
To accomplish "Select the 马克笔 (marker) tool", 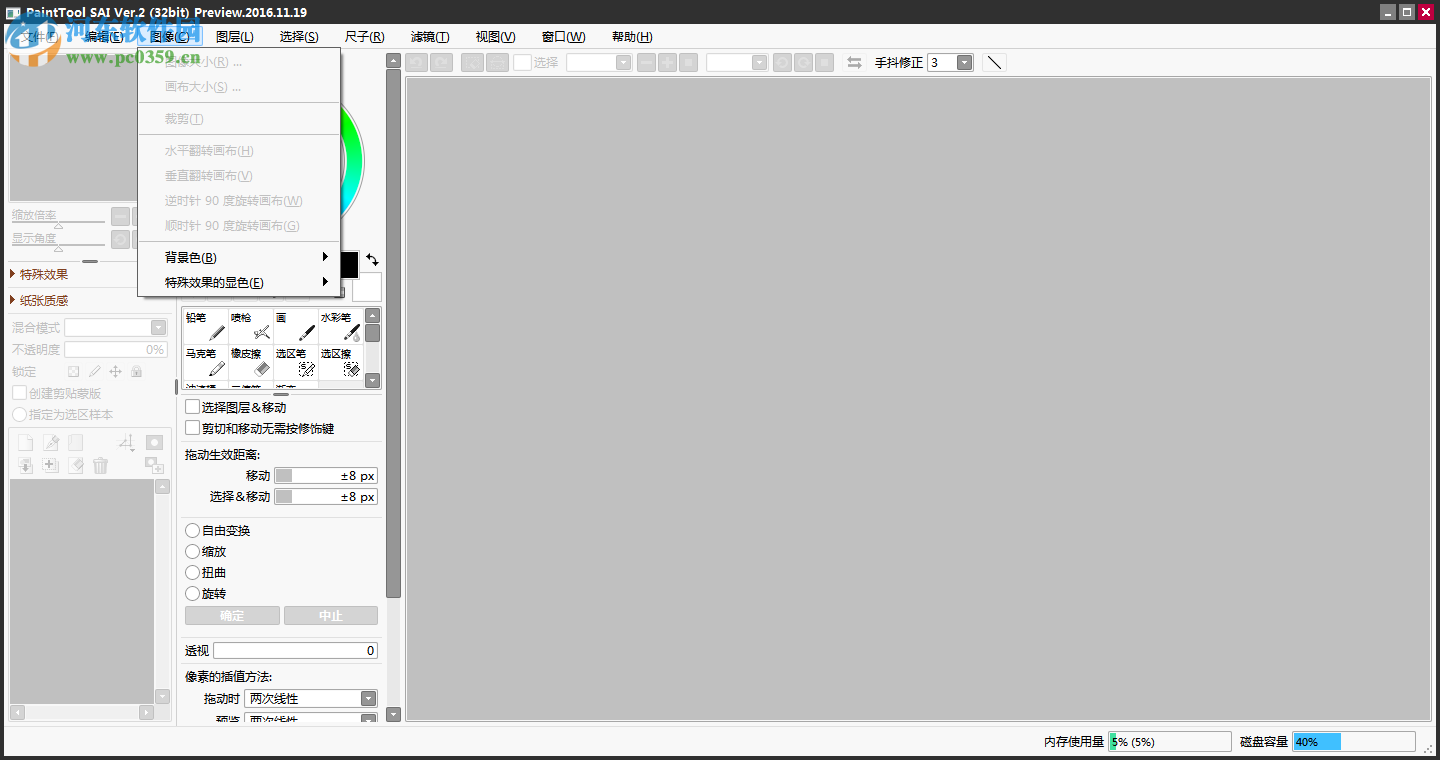I will tap(205, 360).
